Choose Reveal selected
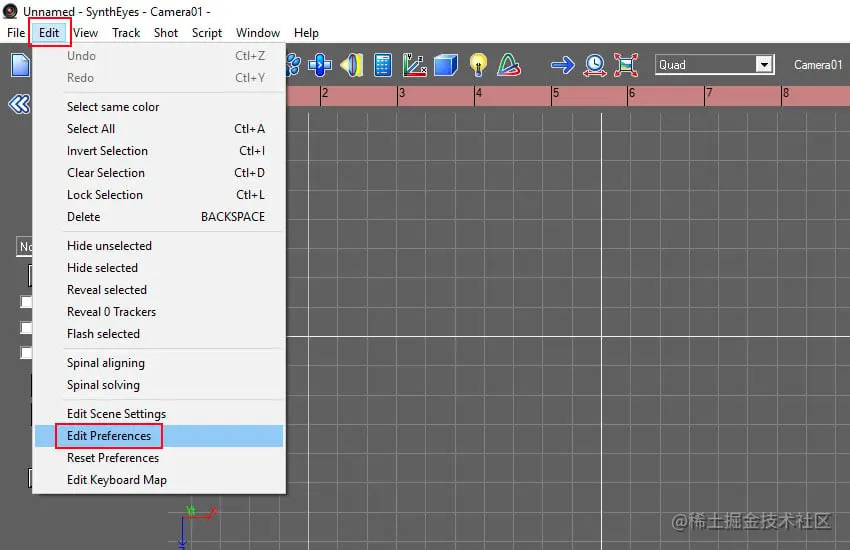This screenshot has width=850, height=550. (159, 290)
